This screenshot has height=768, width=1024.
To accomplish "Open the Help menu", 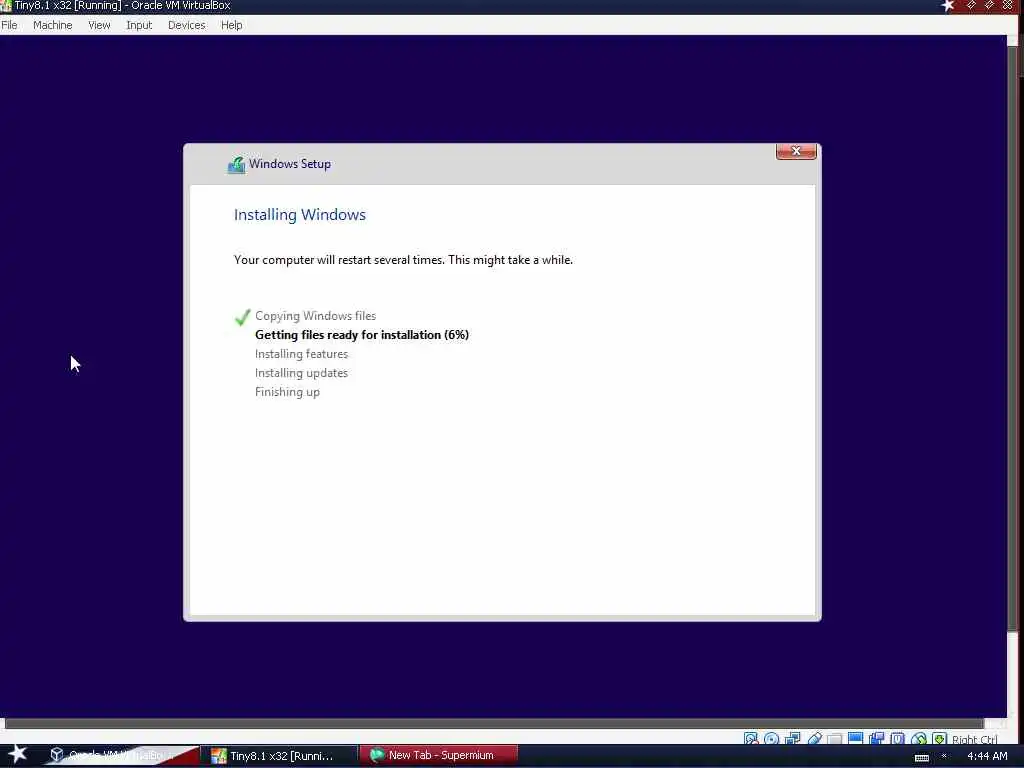I will pyautogui.click(x=231, y=25).
